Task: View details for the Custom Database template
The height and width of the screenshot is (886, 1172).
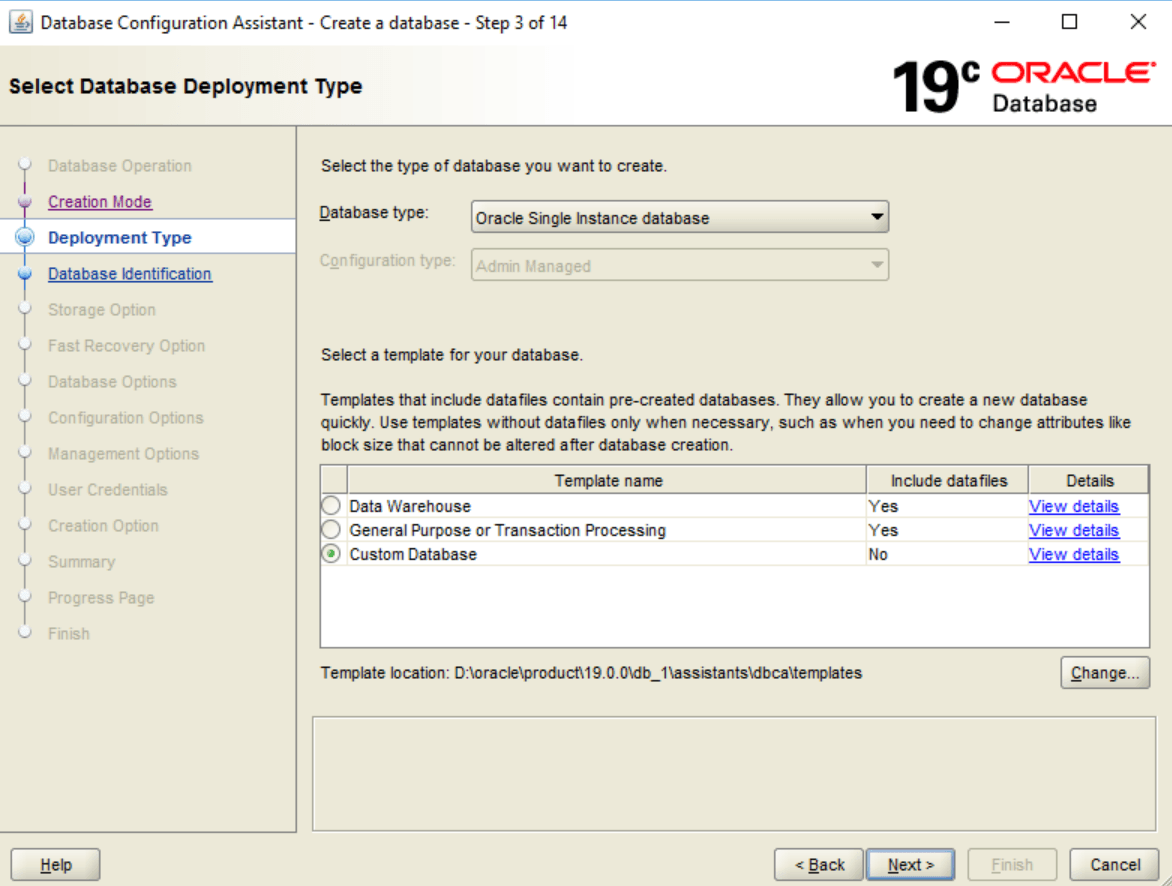Action: coord(1073,554)
